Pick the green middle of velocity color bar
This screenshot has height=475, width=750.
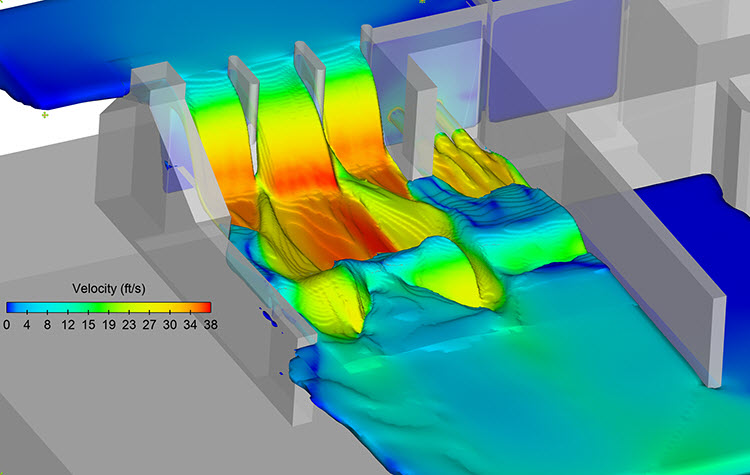click(x=98, y=307)
